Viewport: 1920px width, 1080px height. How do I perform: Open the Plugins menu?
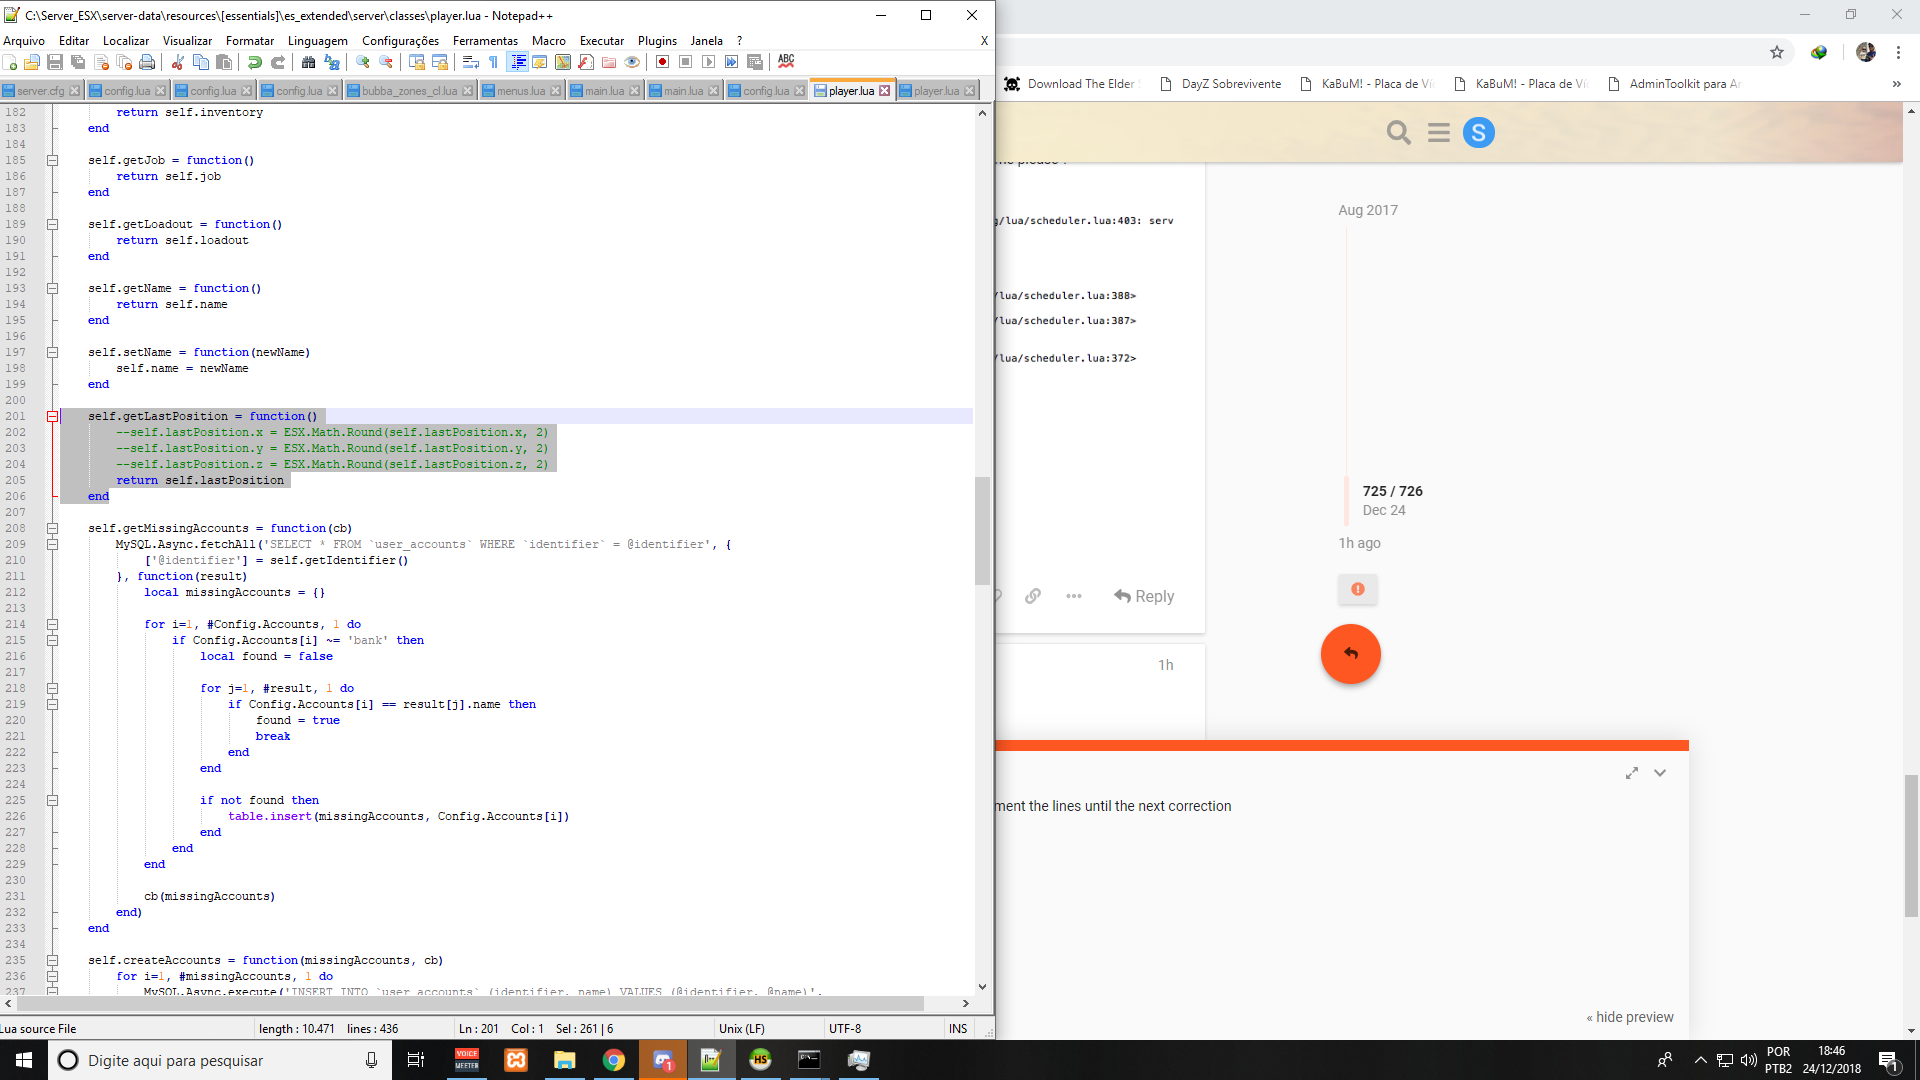657,41
